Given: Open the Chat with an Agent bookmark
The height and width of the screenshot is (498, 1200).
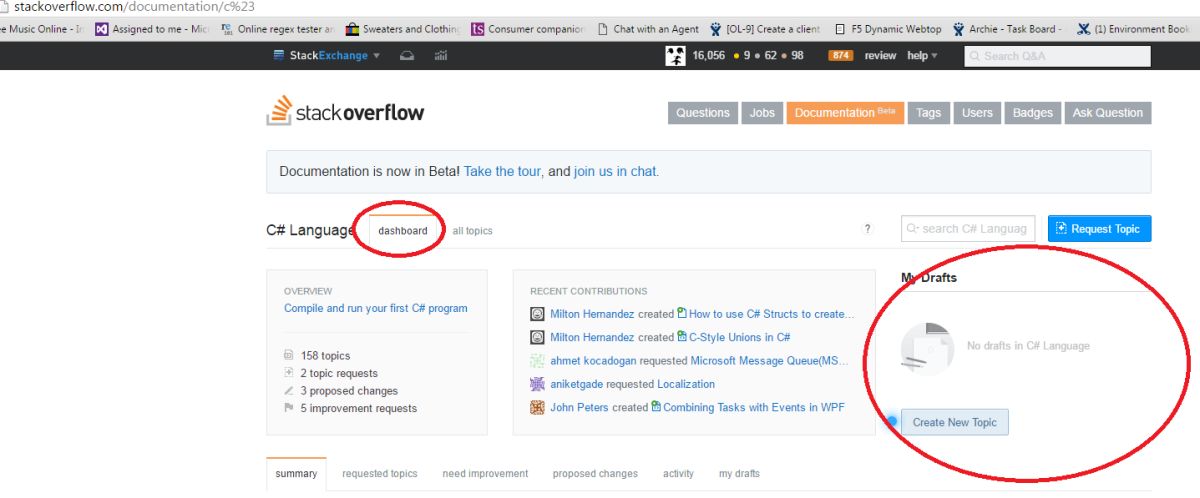Looking at the screenshot, I should pyautogui.click(x=646, y=29).
